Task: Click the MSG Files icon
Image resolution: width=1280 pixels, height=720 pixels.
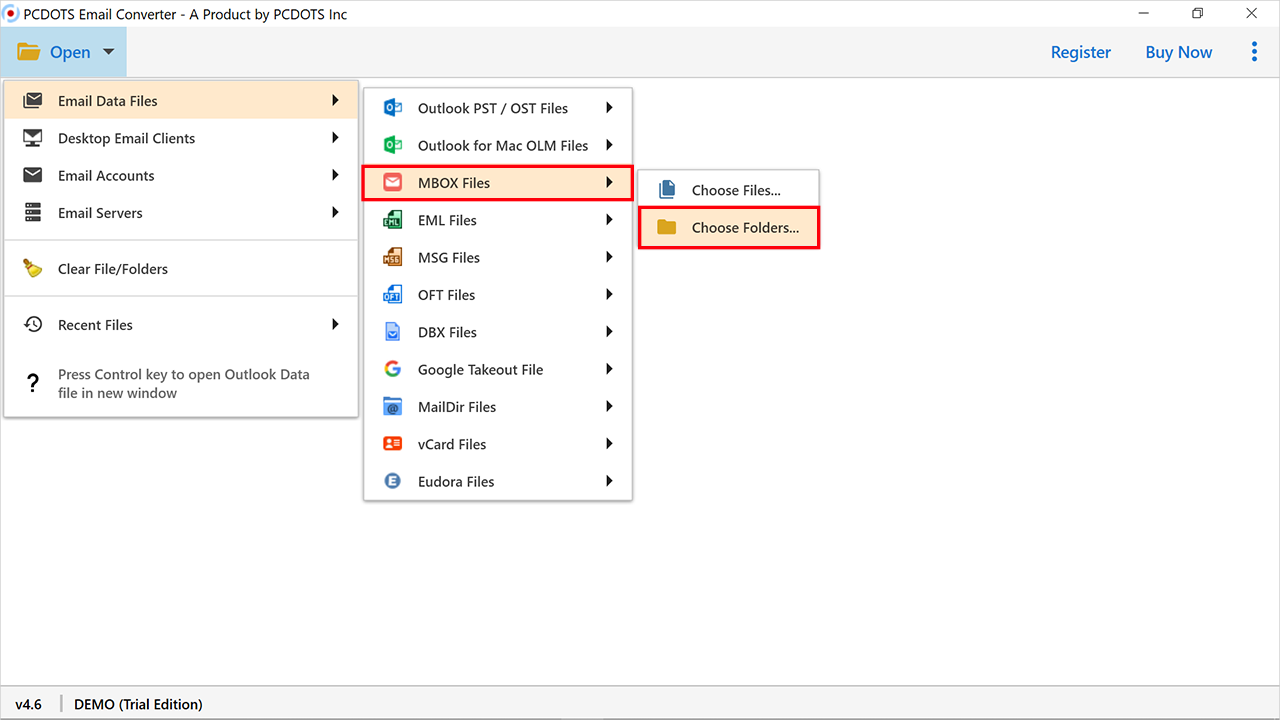Action: [x=393, y=257]
